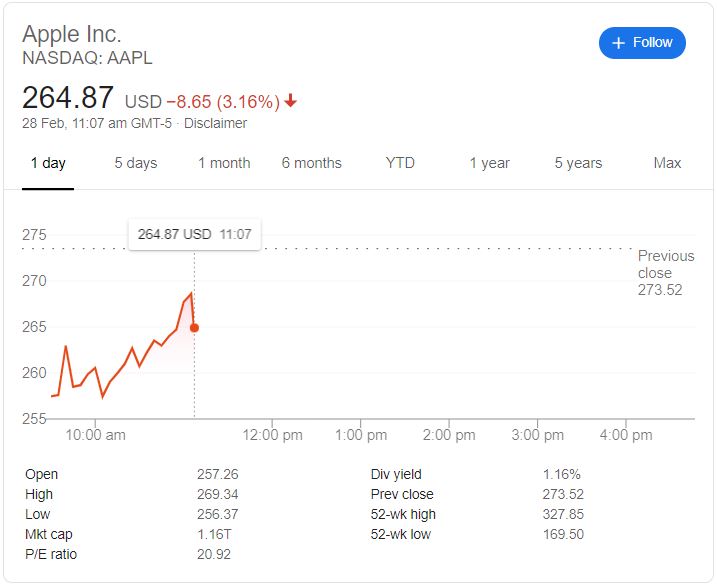Image resolution: width=717 pixels, height=587 pixels.
Task: Switch to the 1 day tab
Action: coord(48,163)
